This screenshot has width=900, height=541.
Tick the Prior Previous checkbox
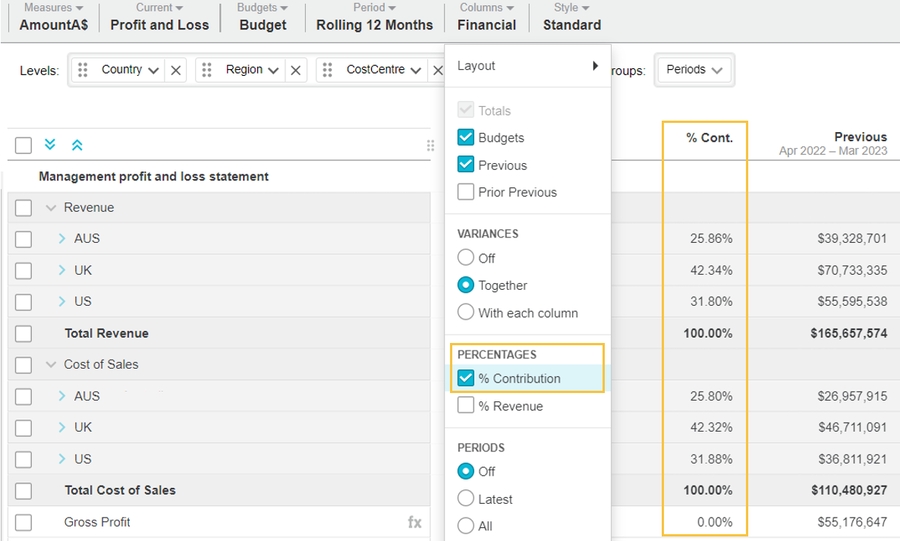[466, 192]
